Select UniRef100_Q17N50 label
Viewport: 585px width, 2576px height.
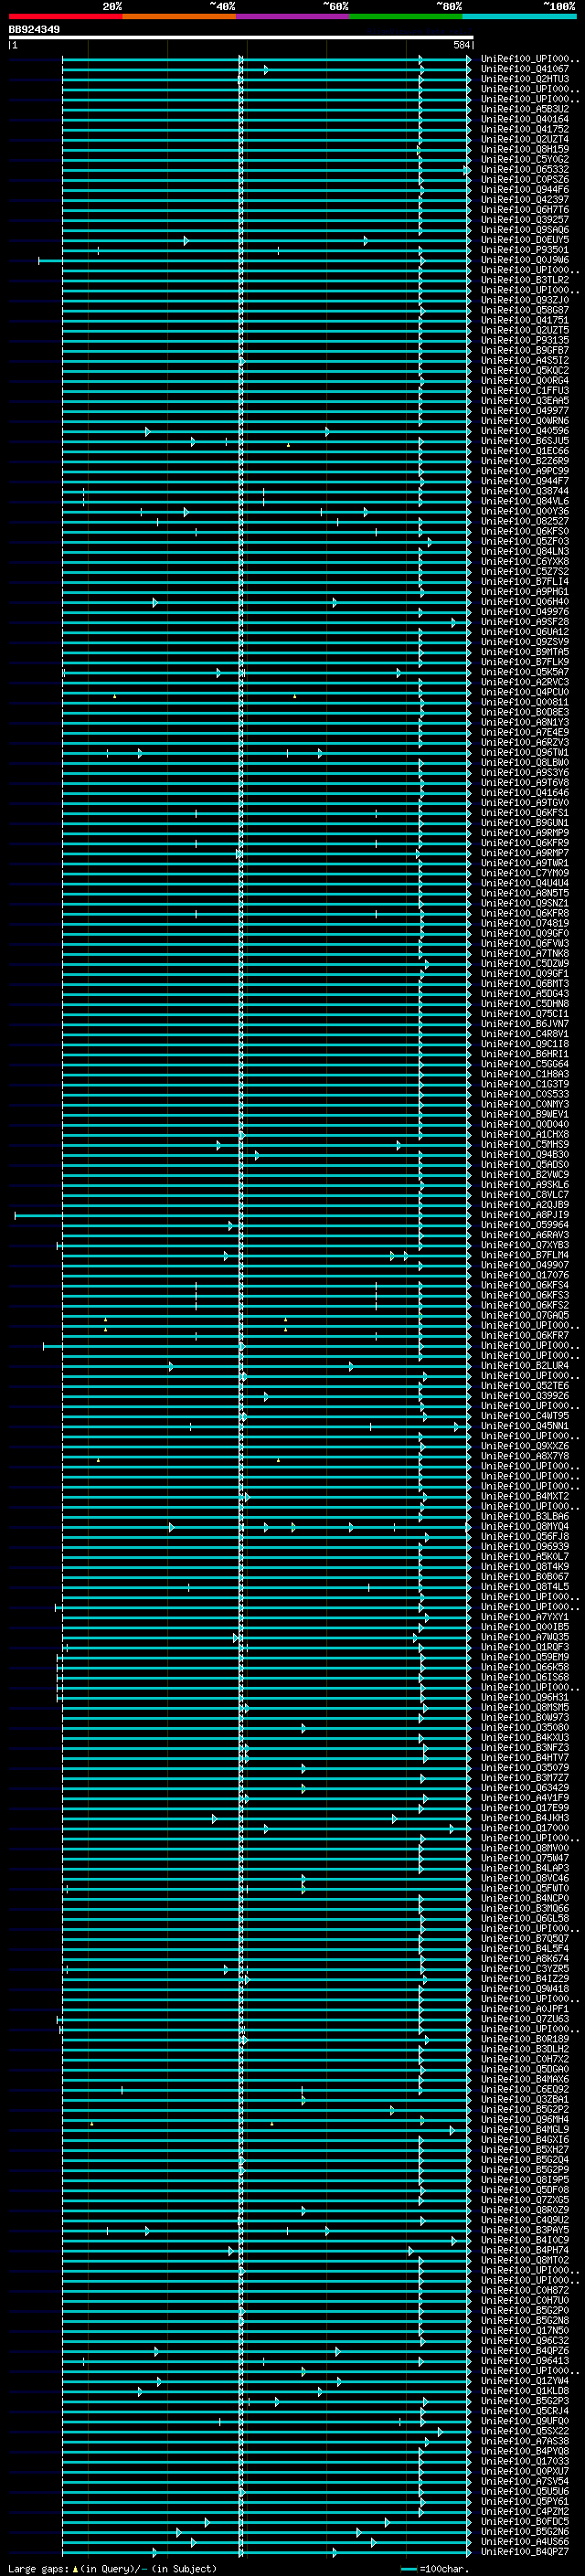point(524,2330)
